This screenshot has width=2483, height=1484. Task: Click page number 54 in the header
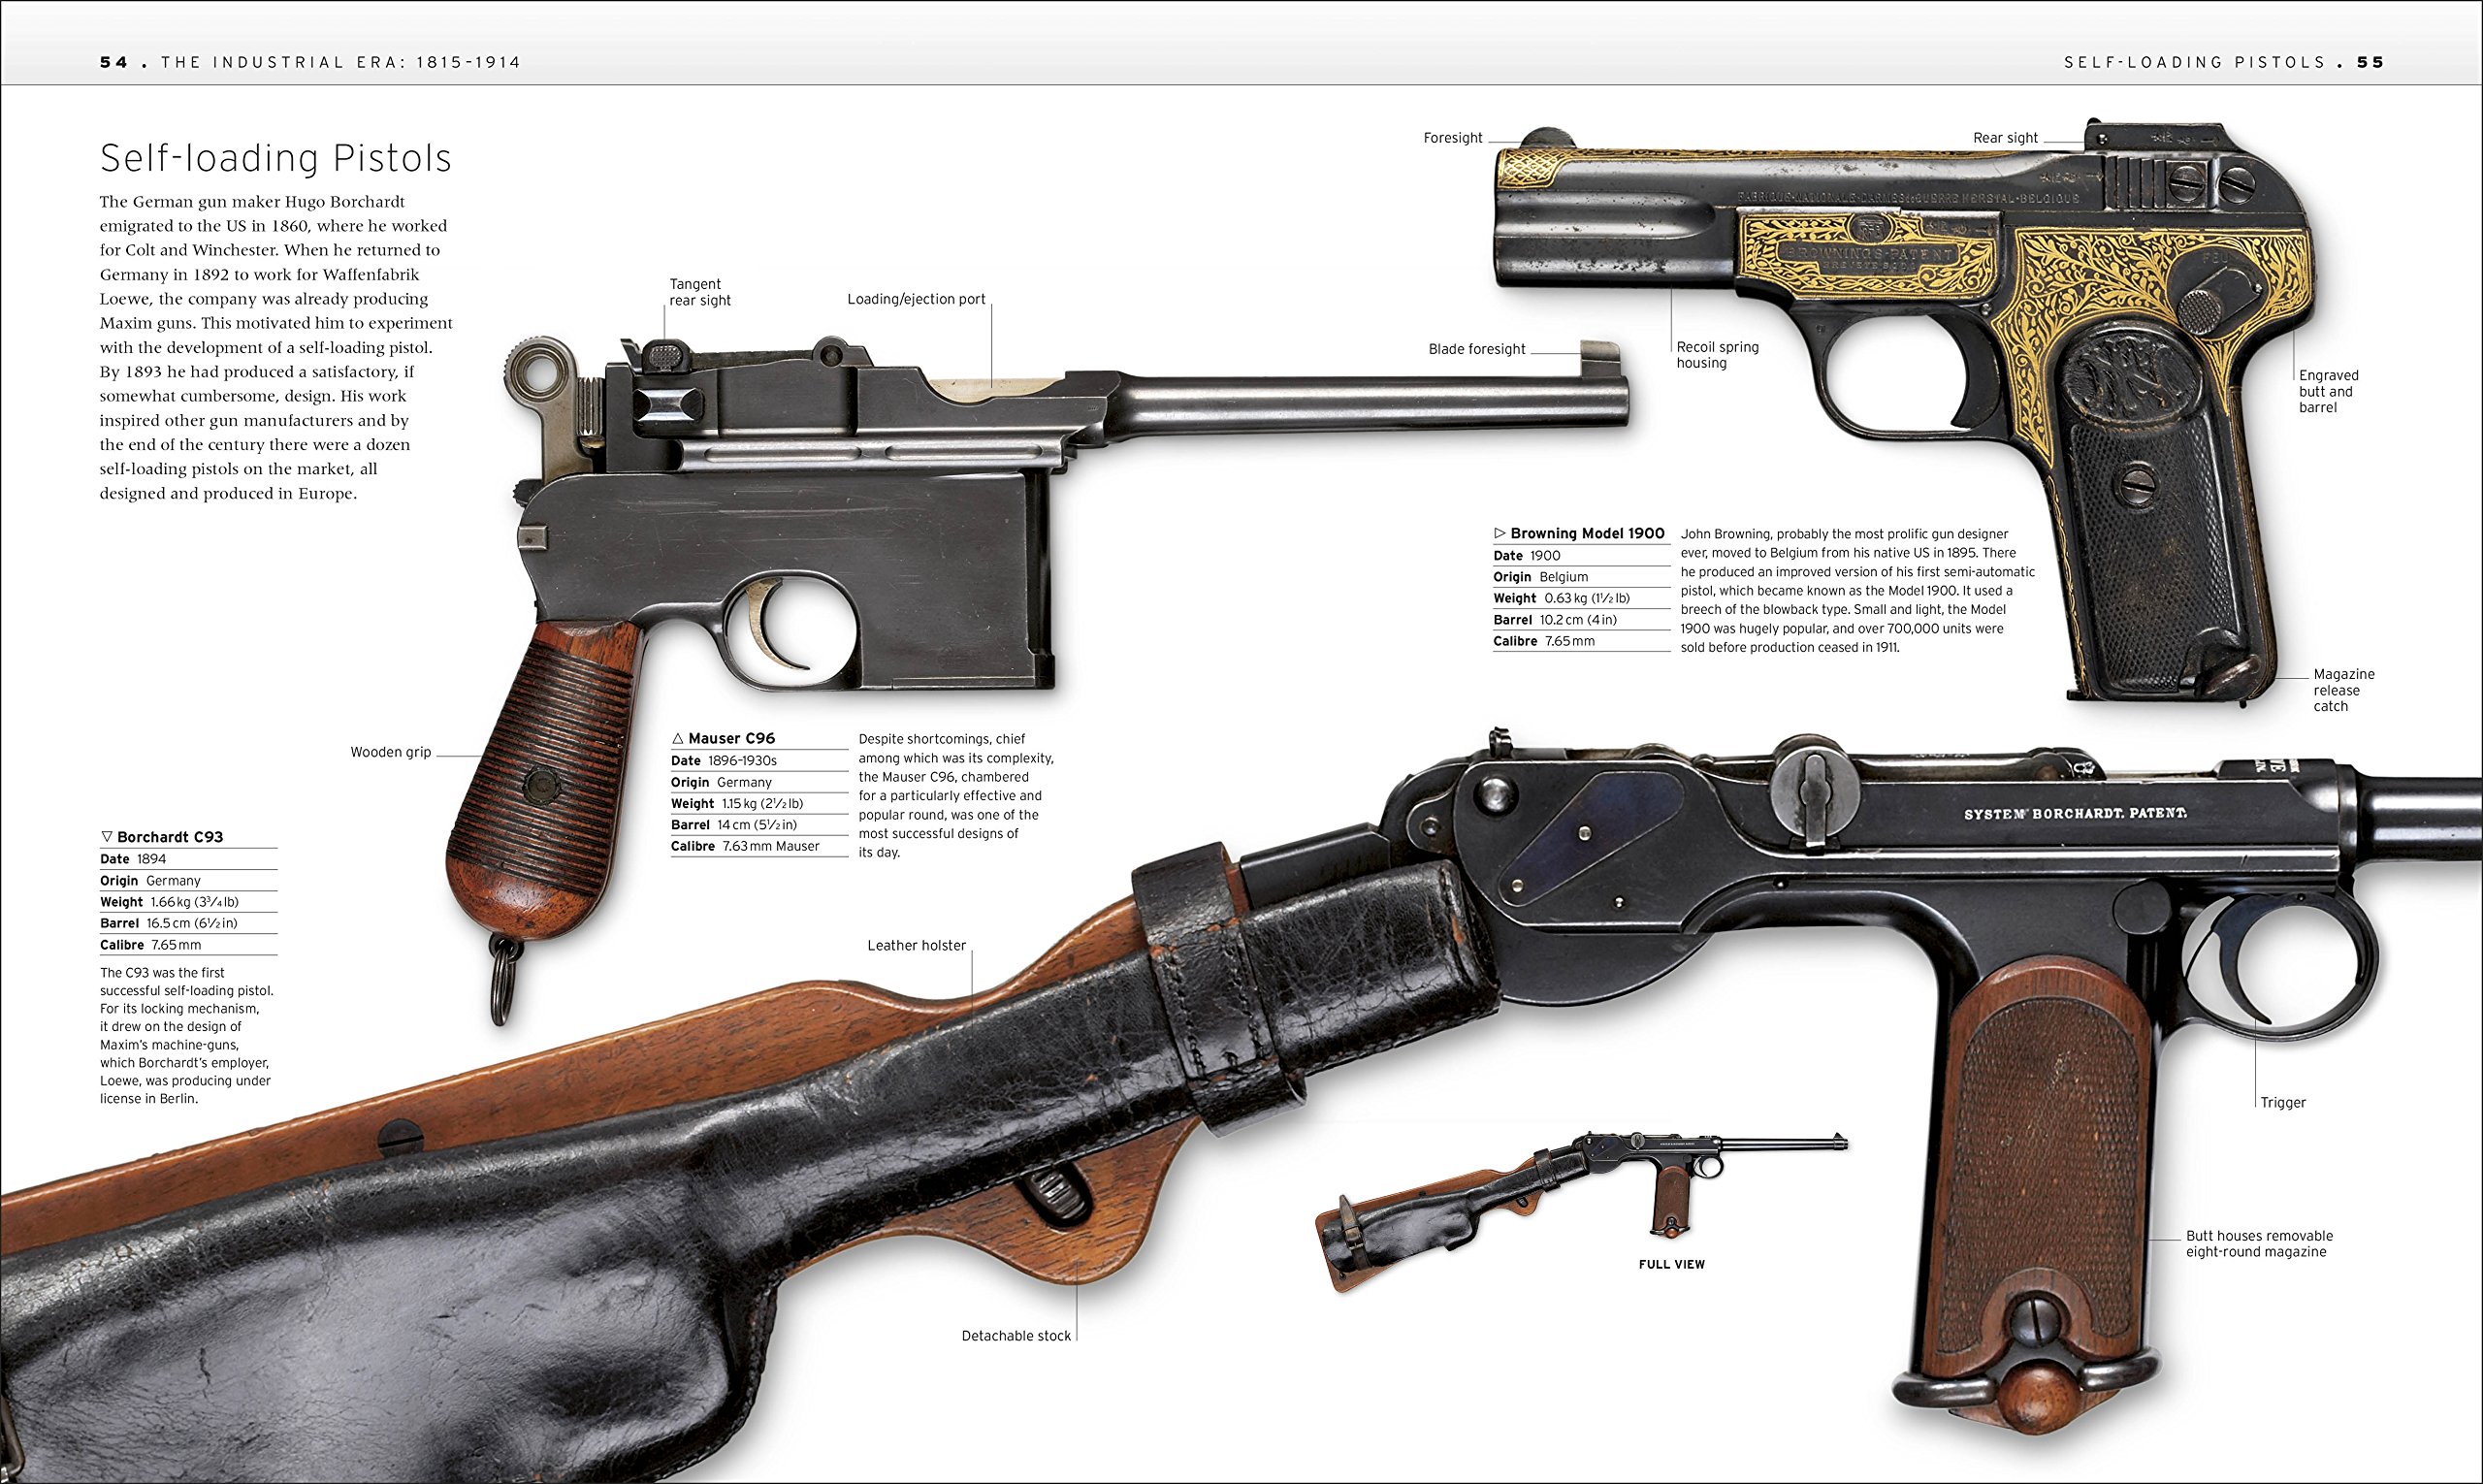pos(114,62)
